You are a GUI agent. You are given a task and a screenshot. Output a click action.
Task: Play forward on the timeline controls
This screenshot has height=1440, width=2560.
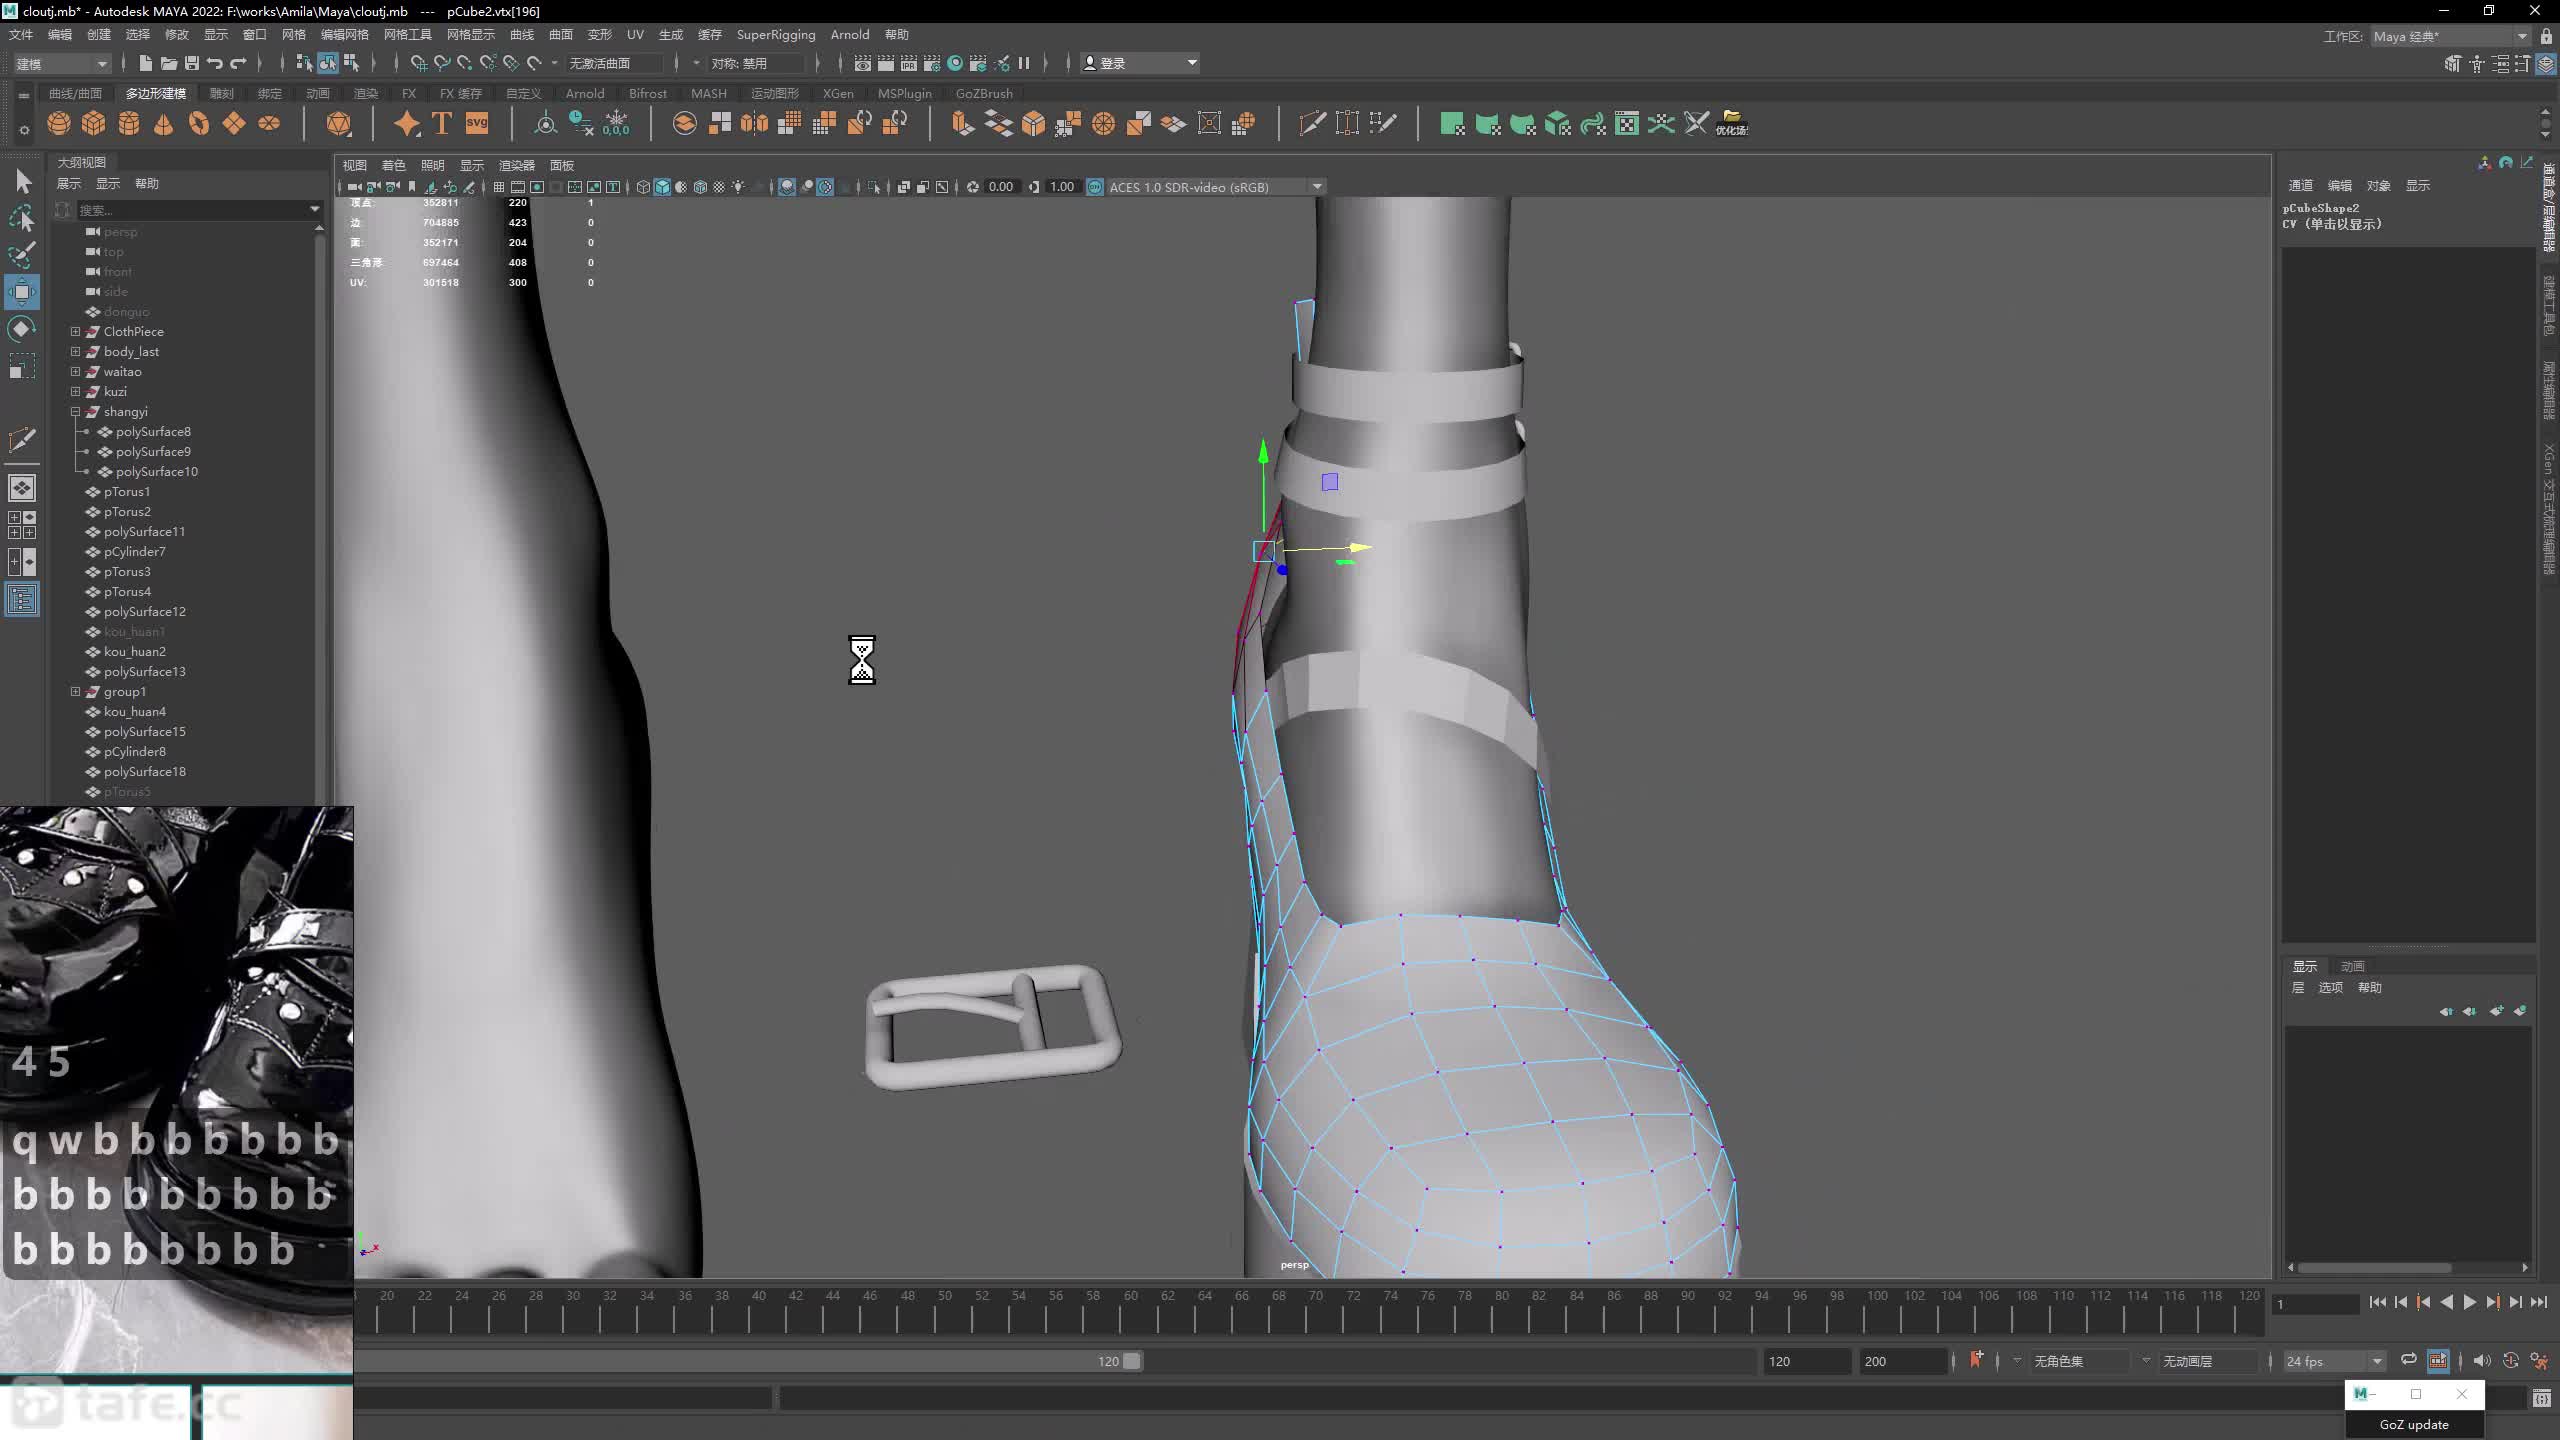click(2470, 1302)
